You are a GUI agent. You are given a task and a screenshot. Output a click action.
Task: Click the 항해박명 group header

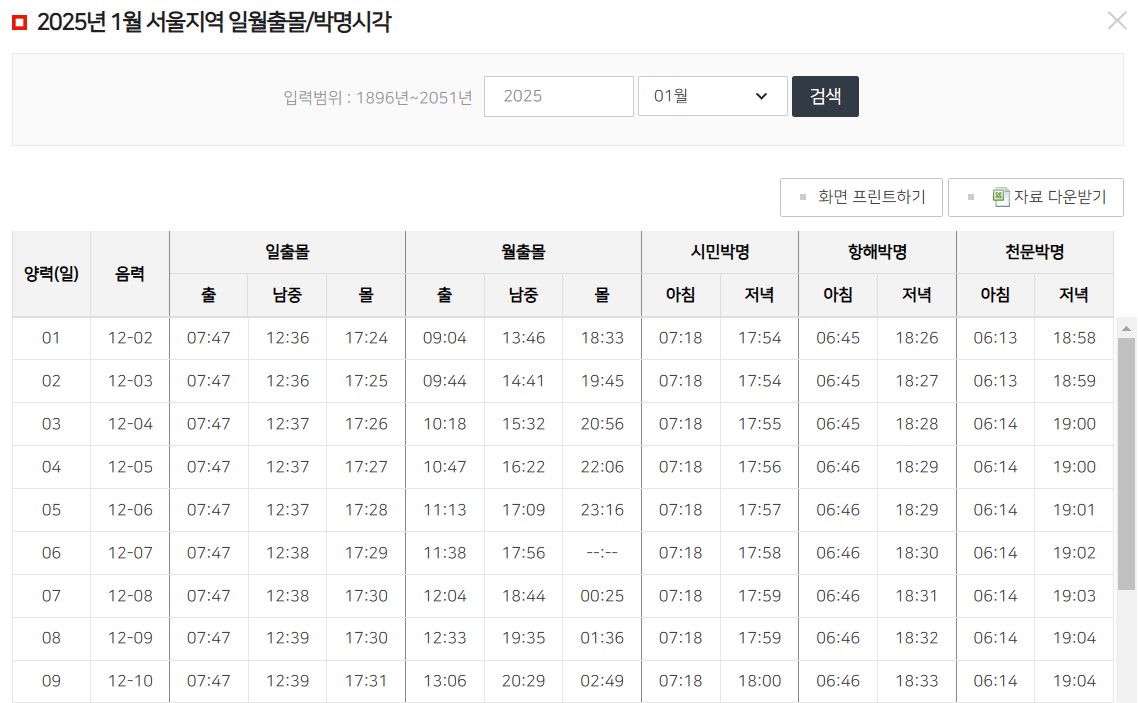pos(877,252)
